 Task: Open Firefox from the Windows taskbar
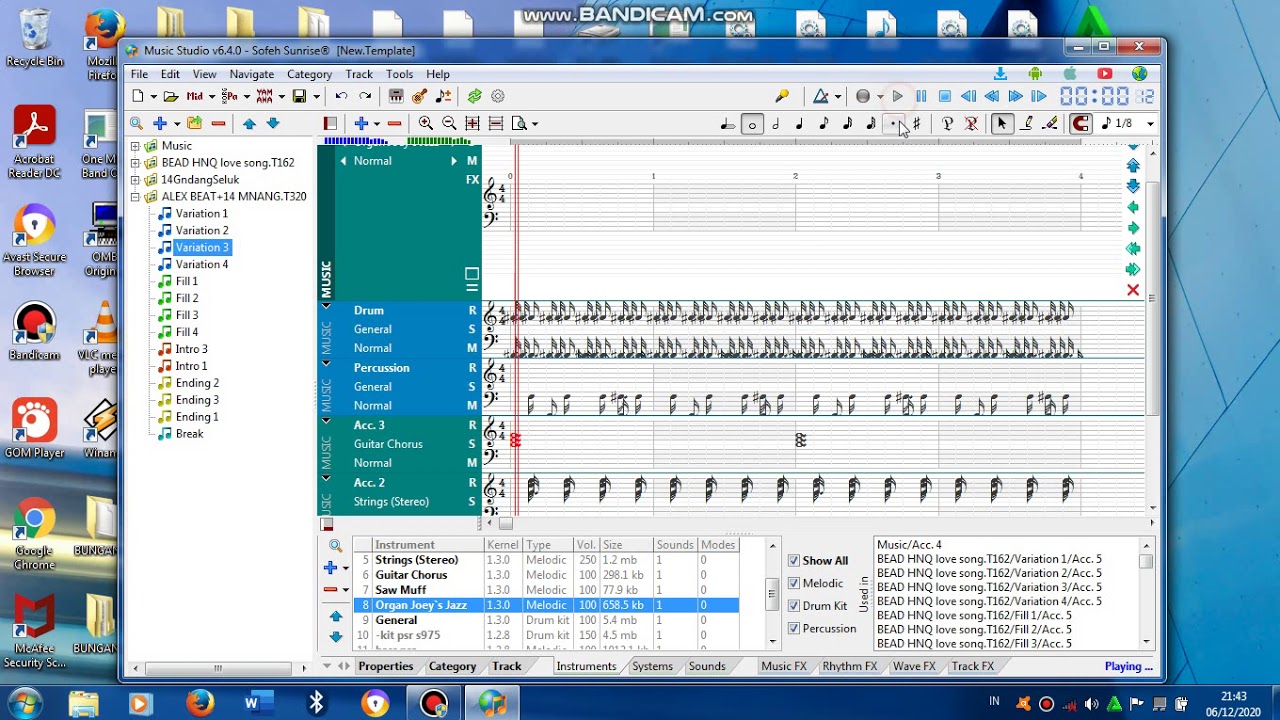click(200, 704)
